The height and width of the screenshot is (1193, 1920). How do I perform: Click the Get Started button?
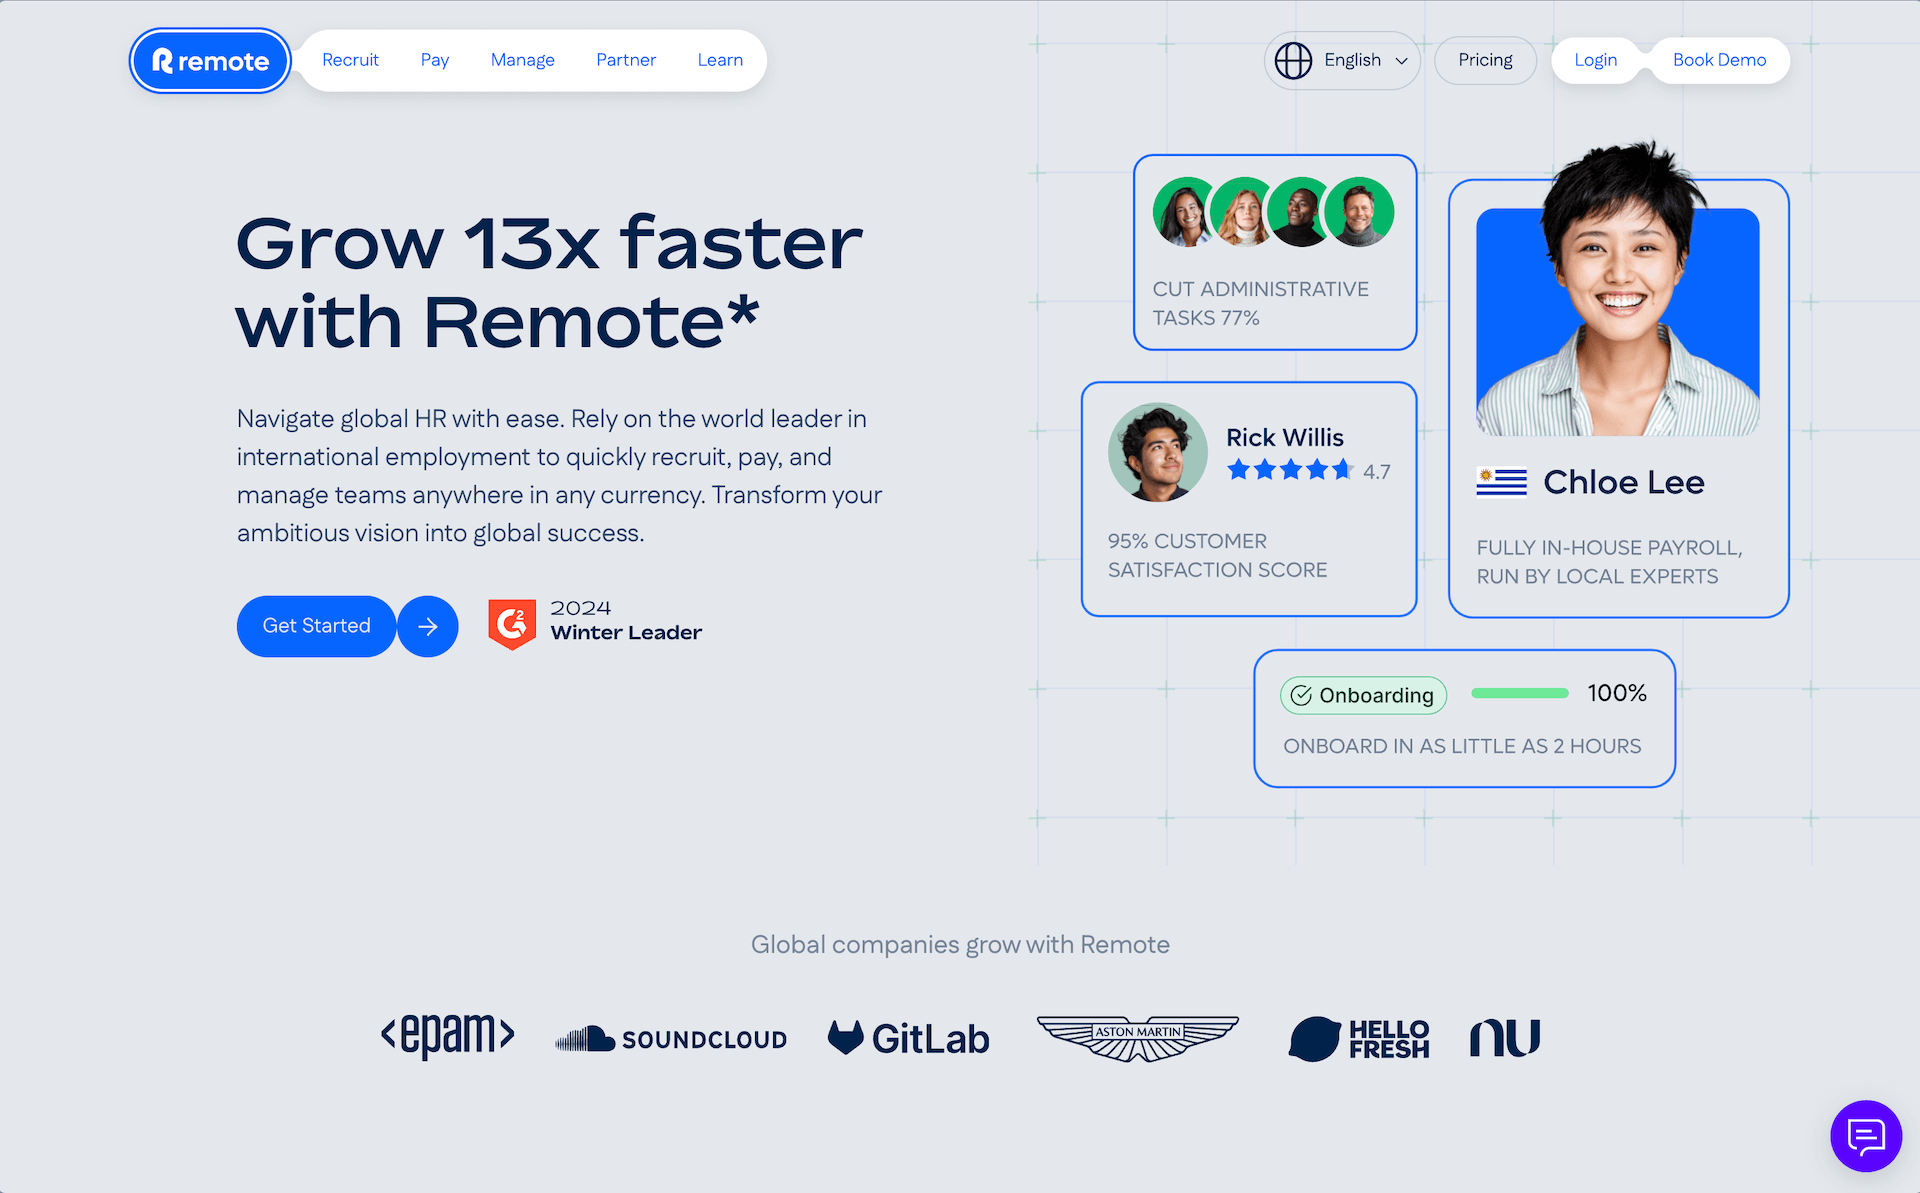tap(316, 625)
